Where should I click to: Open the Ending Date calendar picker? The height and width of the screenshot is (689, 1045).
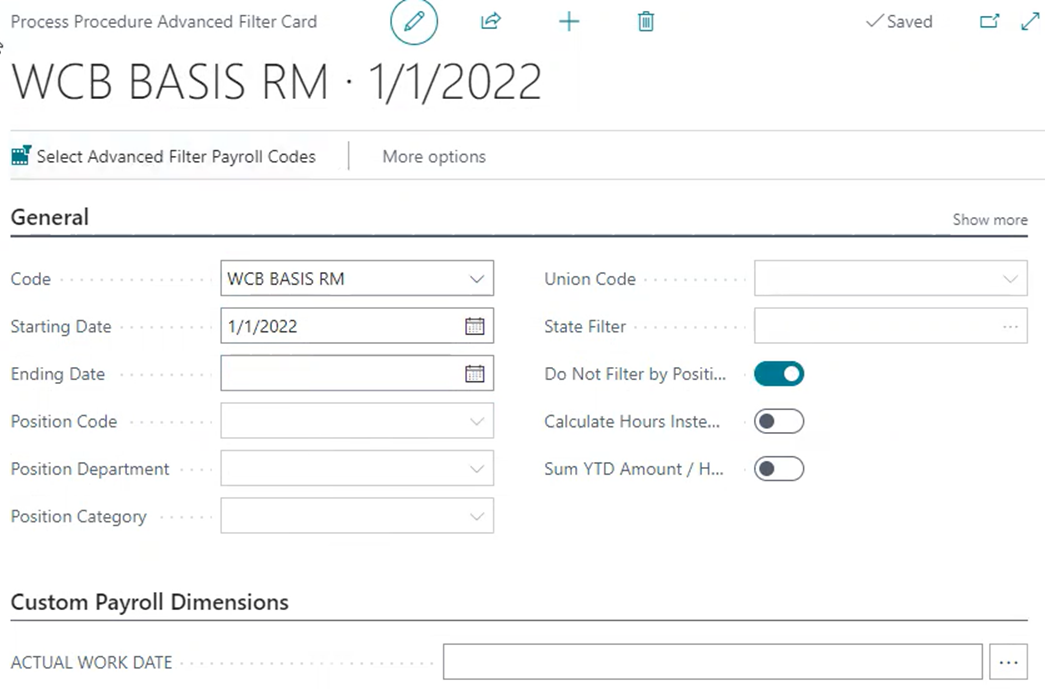coord(475,374)
